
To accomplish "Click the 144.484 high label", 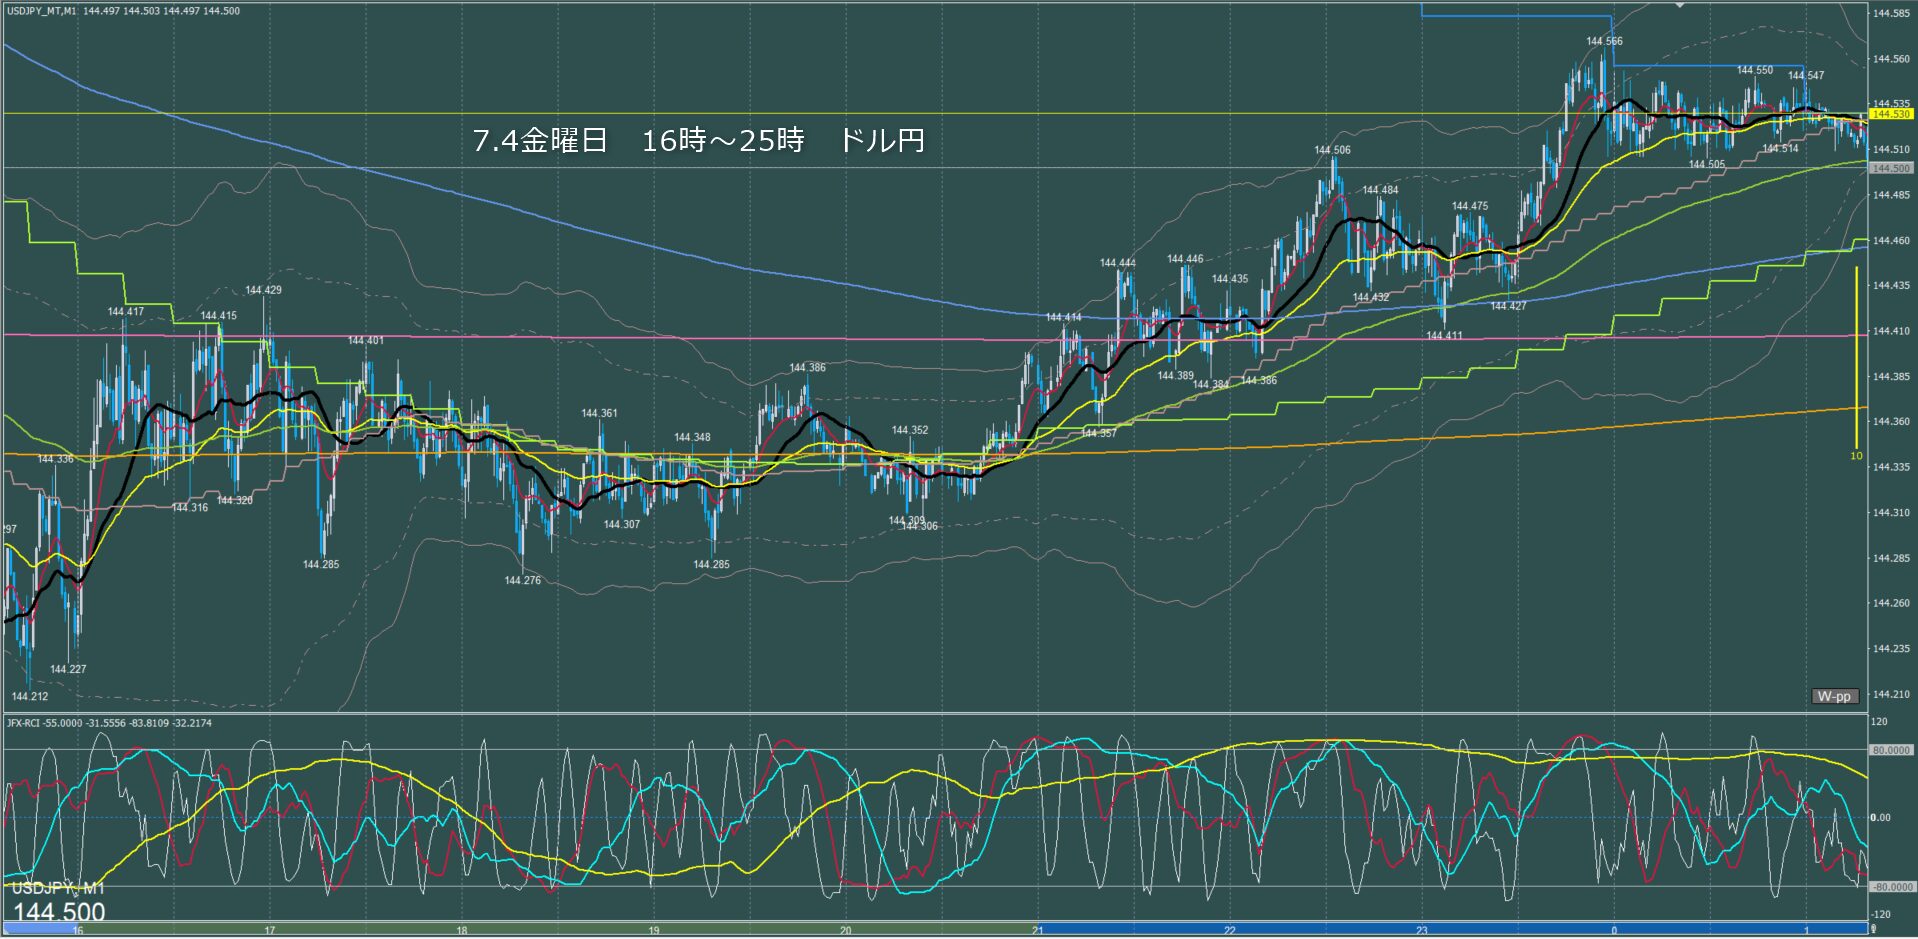I will click(1380, 190).
